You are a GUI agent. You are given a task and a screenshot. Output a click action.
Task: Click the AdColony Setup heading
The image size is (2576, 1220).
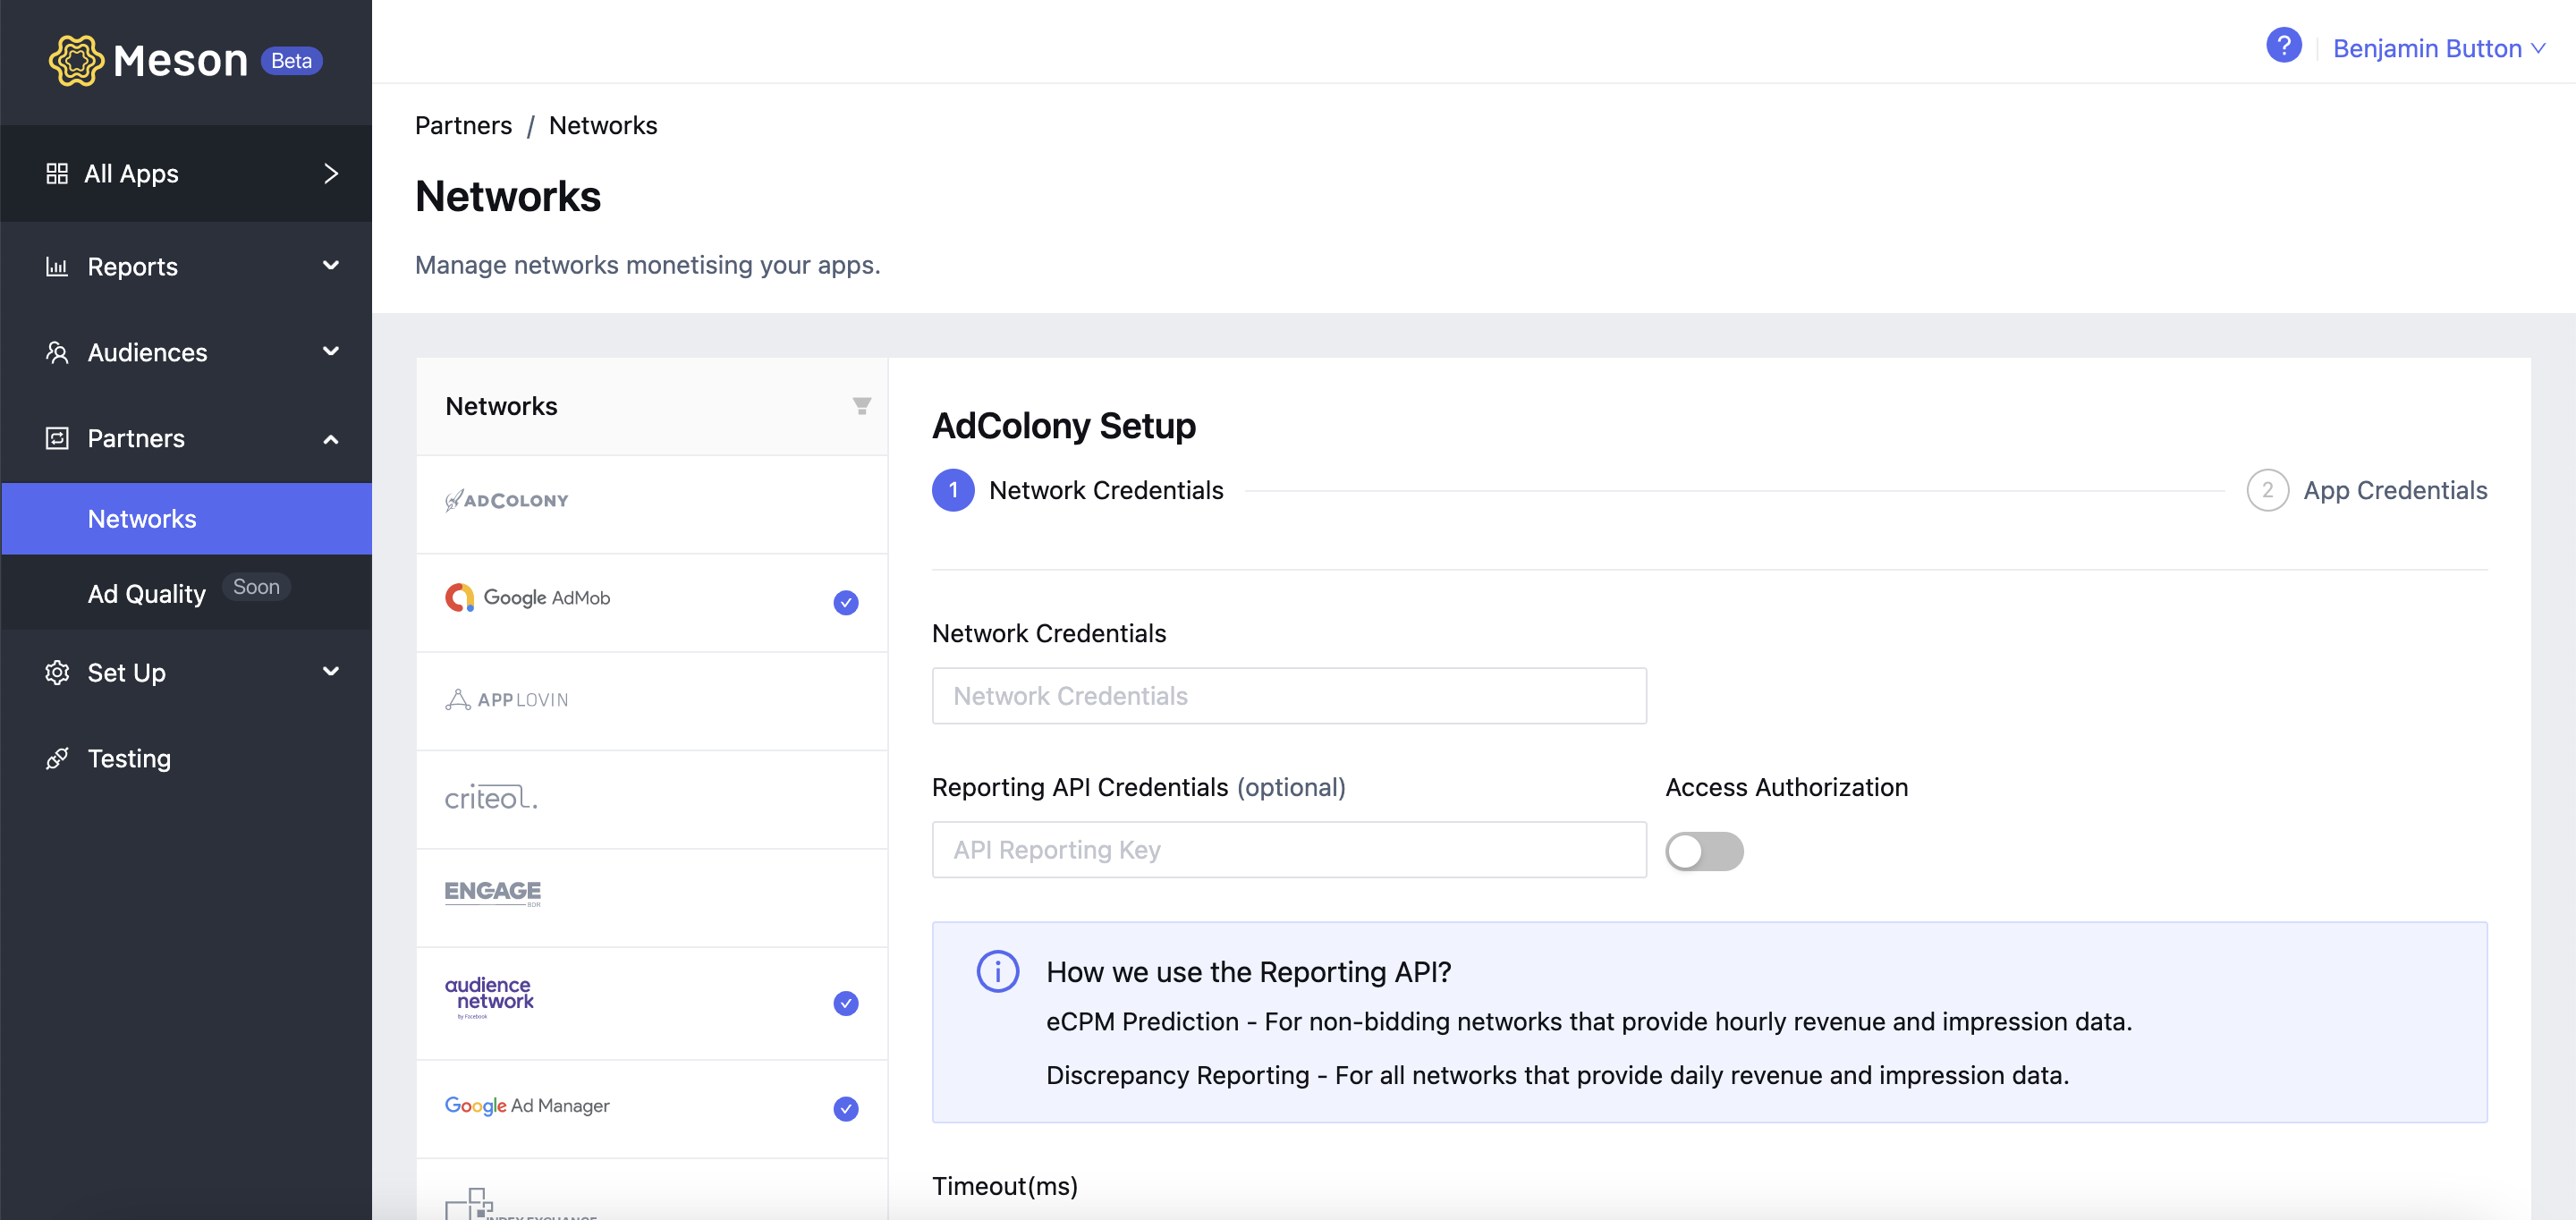(x=1063, y=425)
